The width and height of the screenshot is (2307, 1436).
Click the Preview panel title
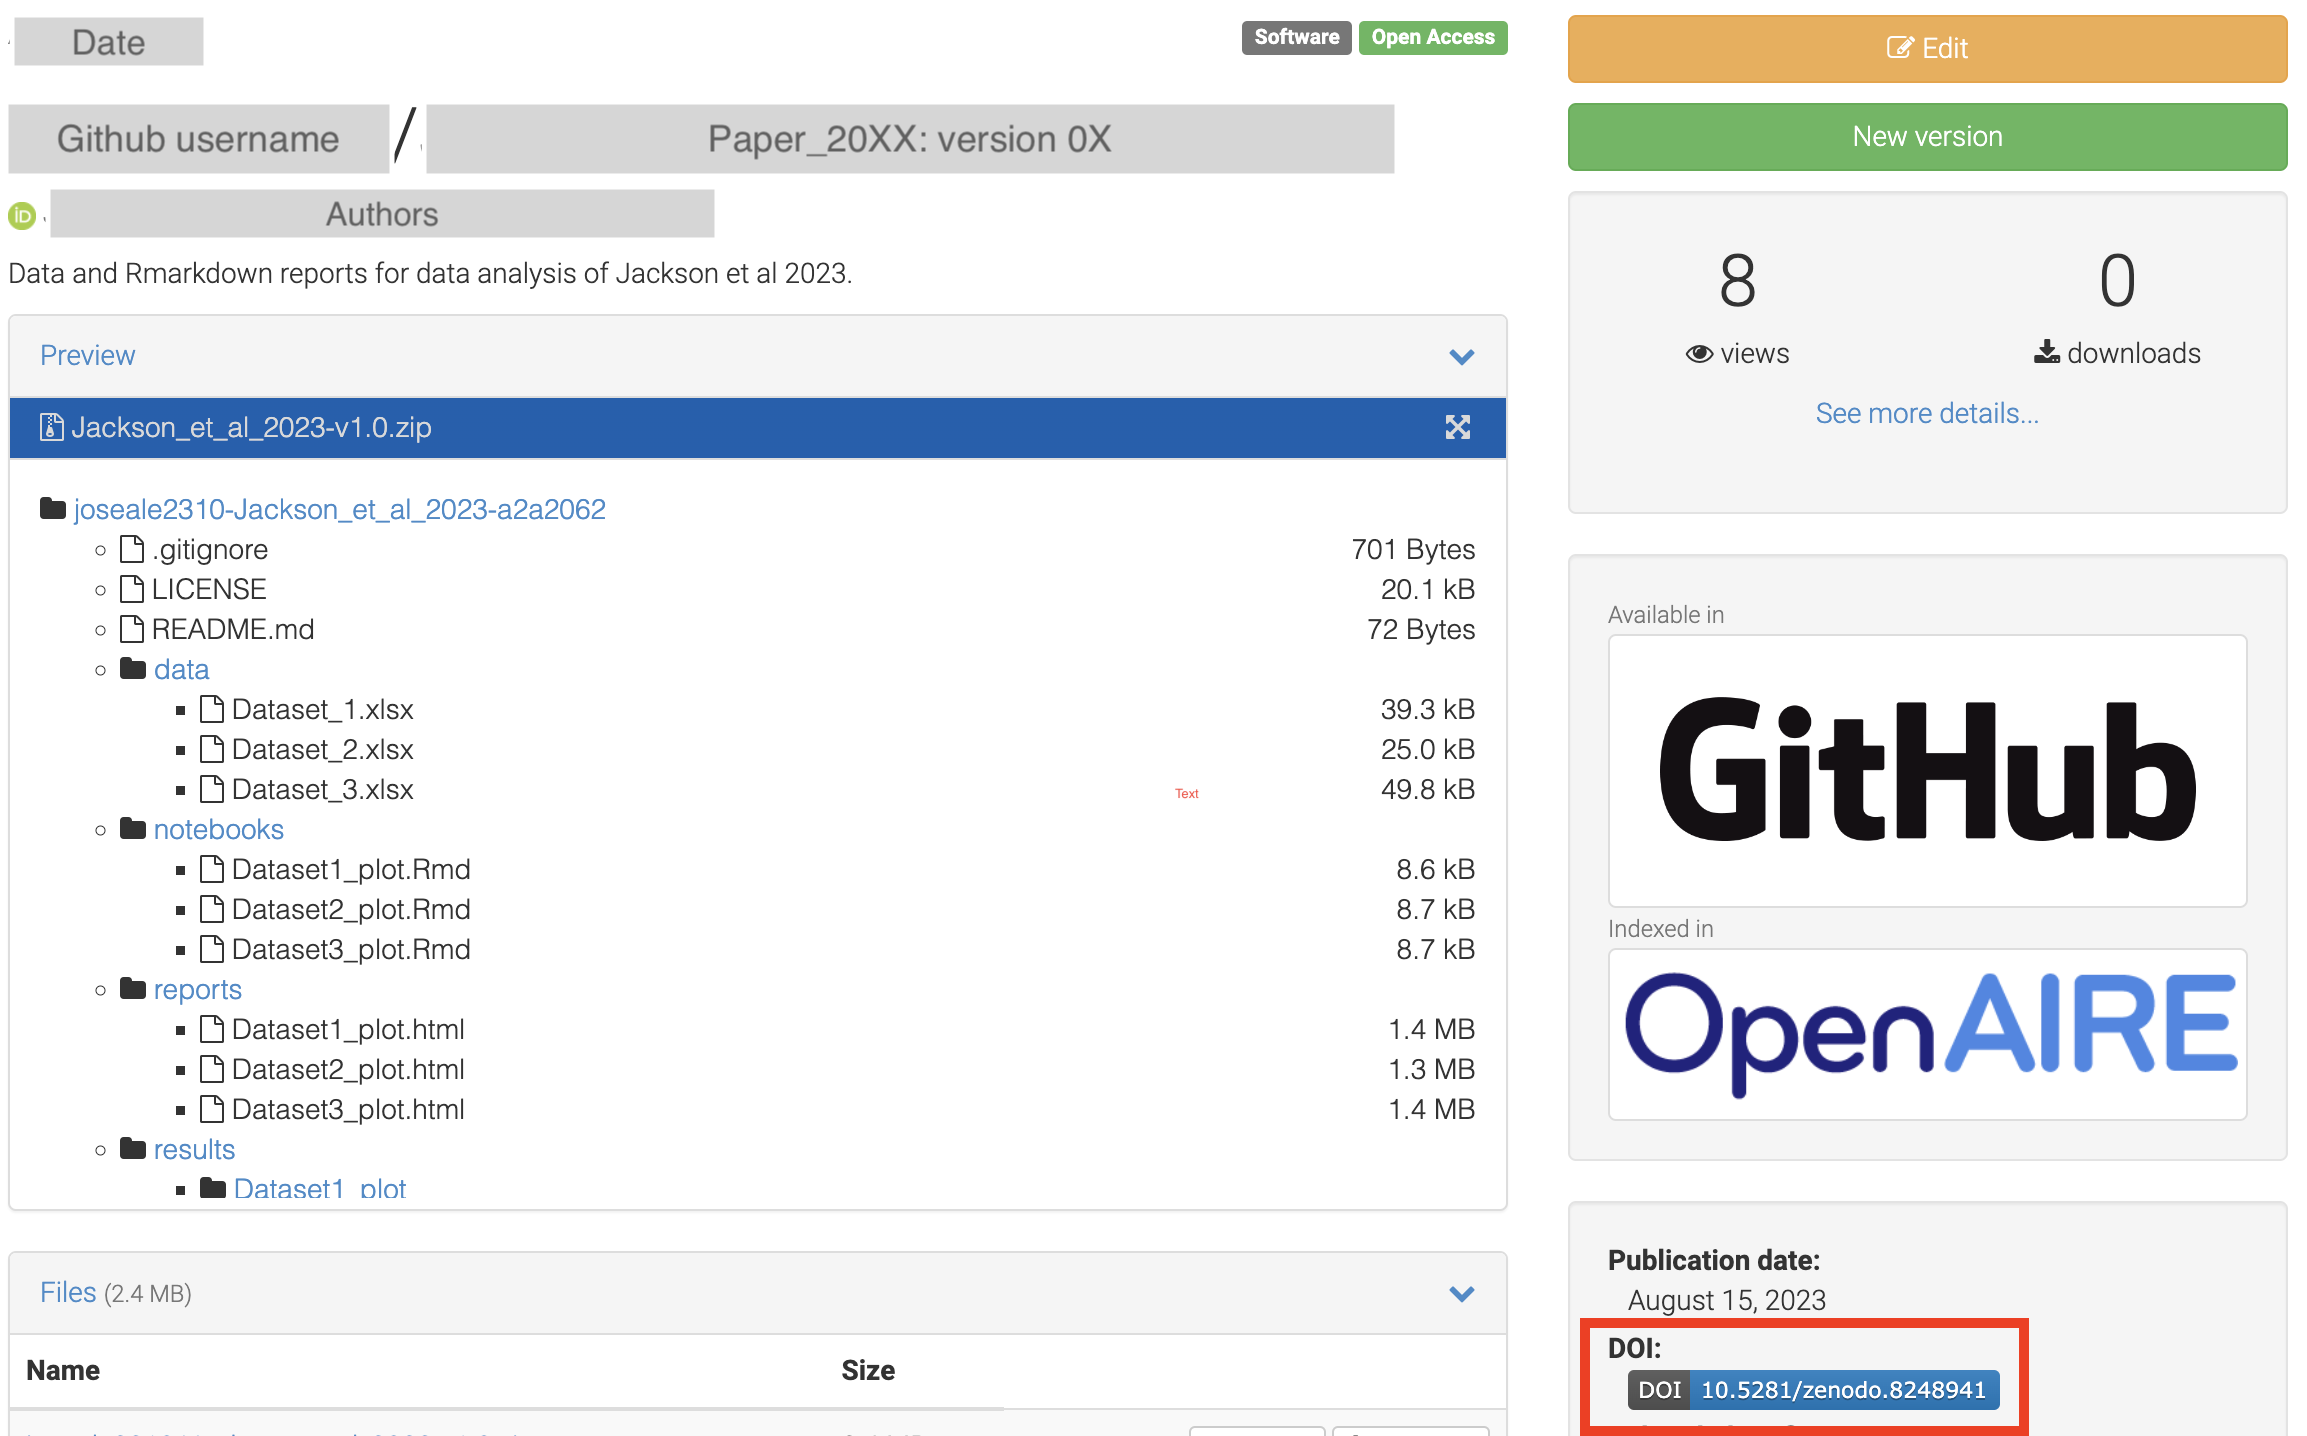[x=87, y=355]
